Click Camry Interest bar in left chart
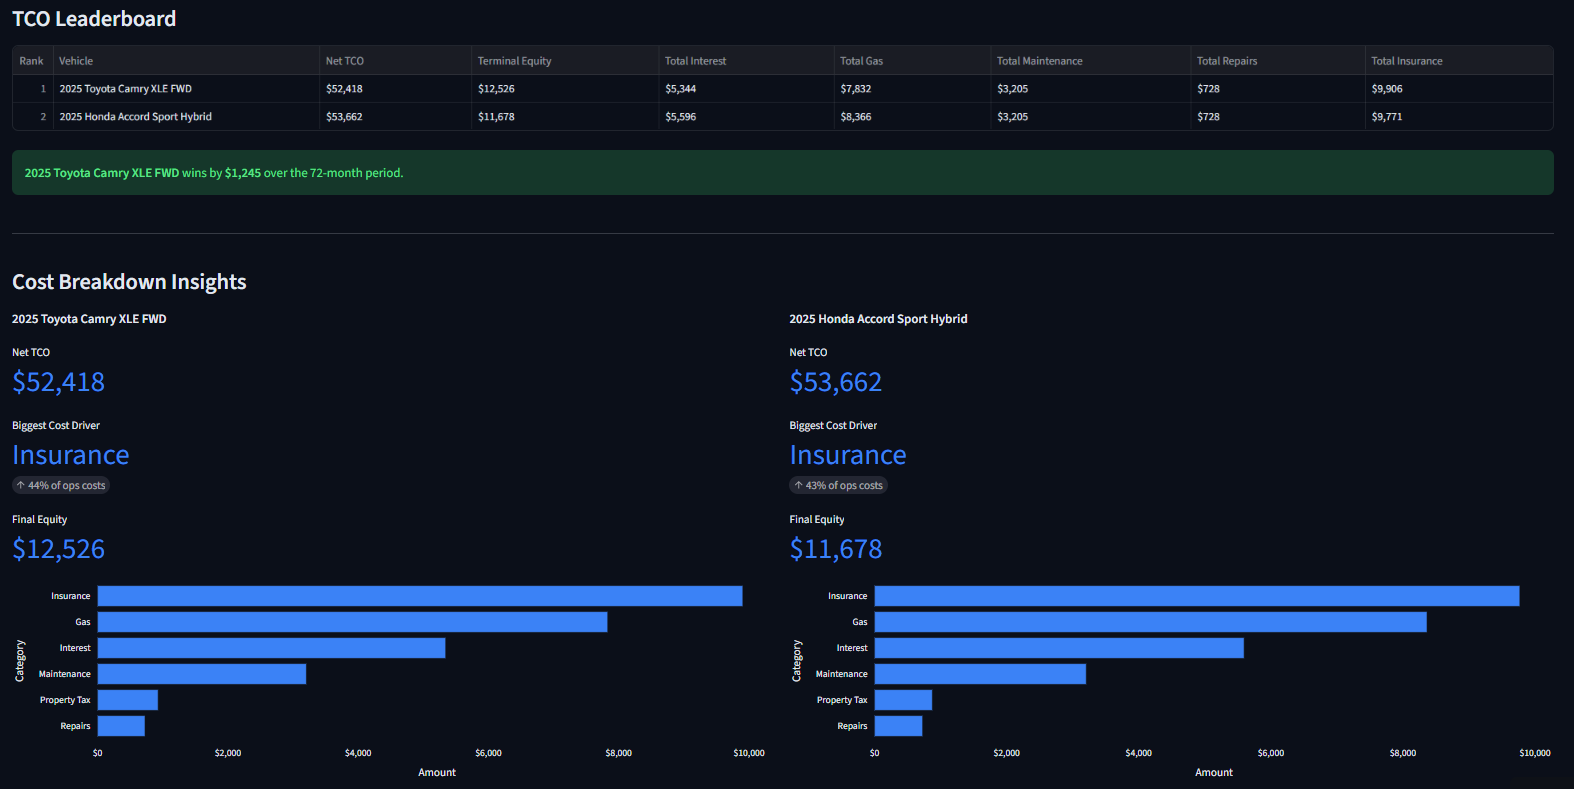The image size is (1574, 789). click(271, 648)
